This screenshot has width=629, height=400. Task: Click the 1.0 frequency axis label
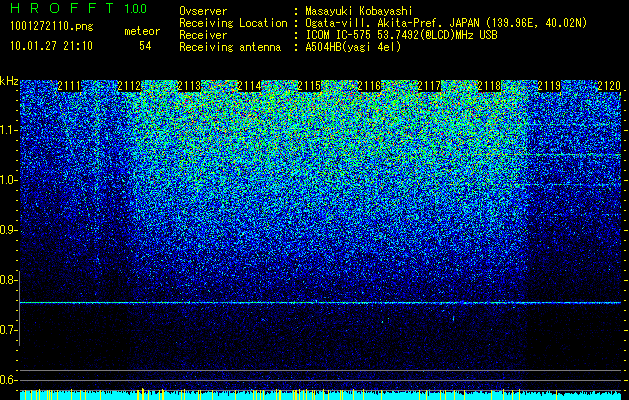8,180
